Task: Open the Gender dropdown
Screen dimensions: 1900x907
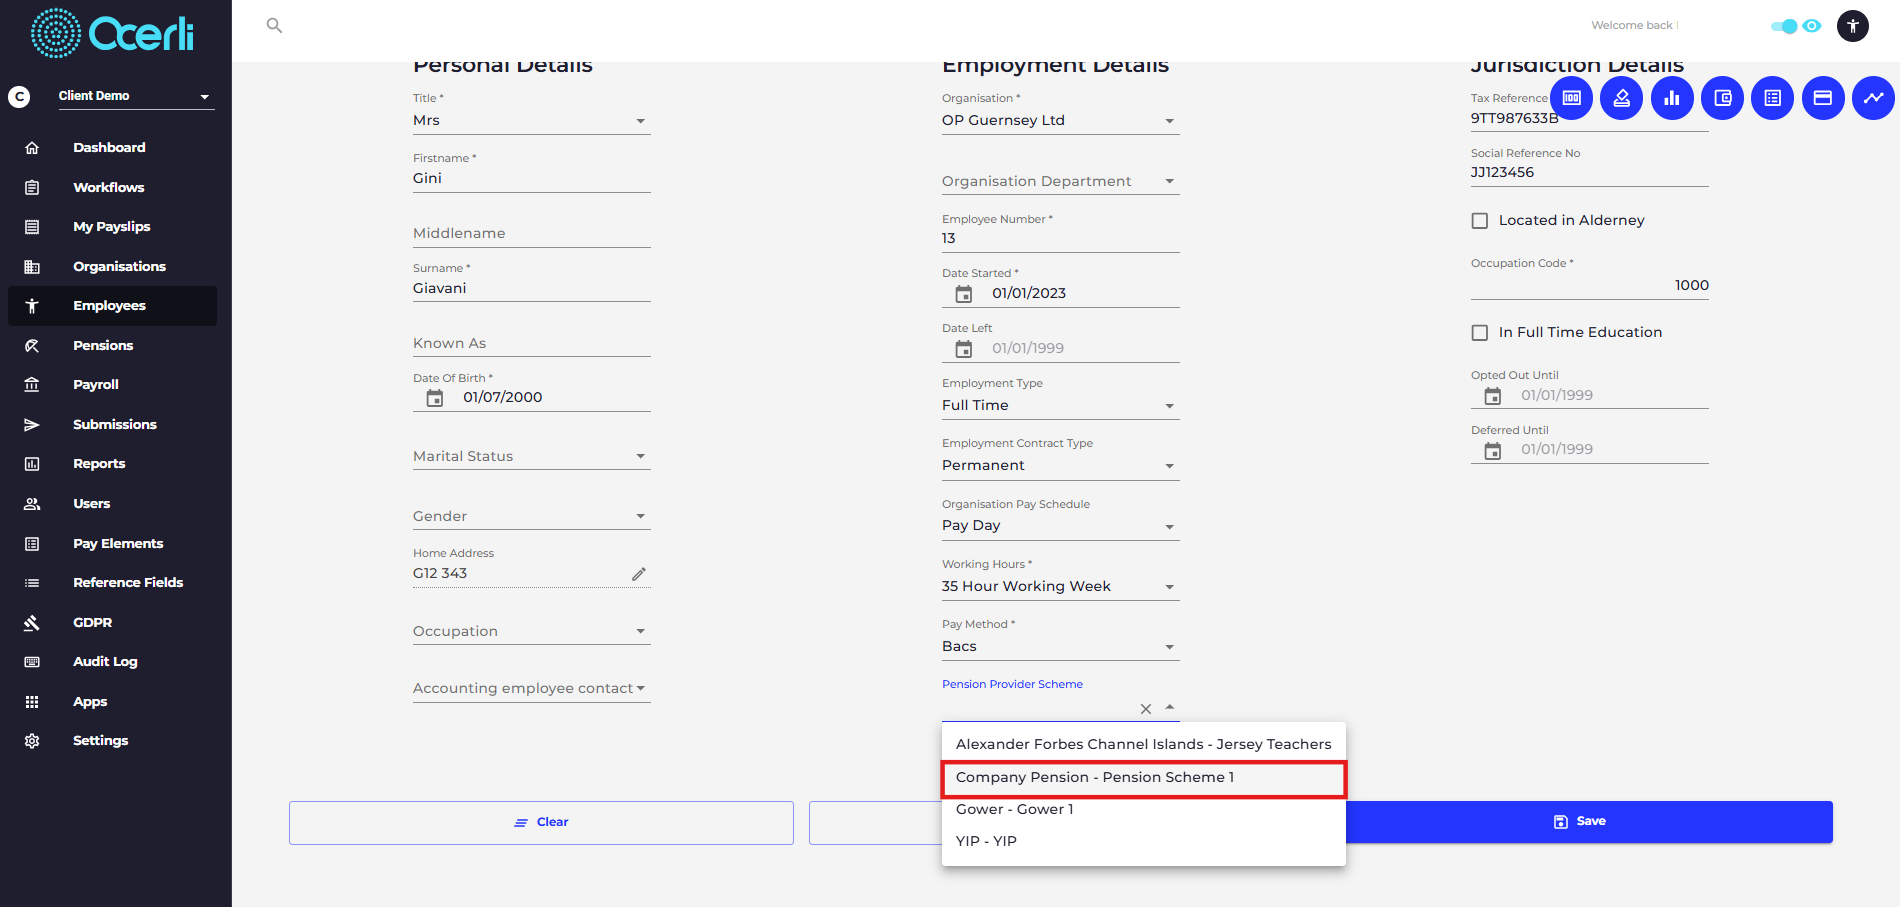Action: pyautogui.click(x=531, y=517)
